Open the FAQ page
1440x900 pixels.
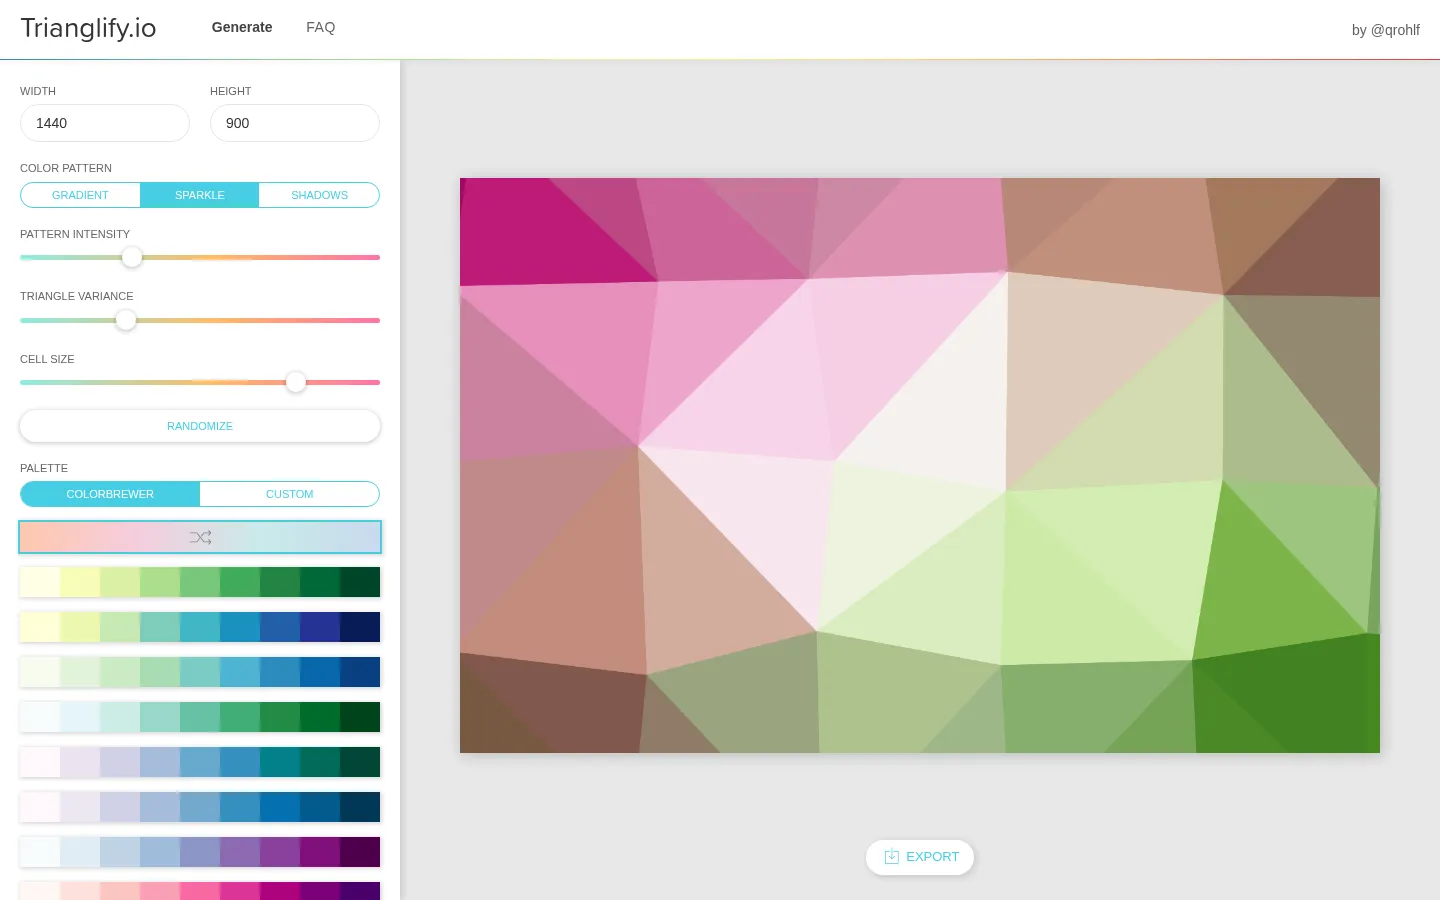[320, 27]
